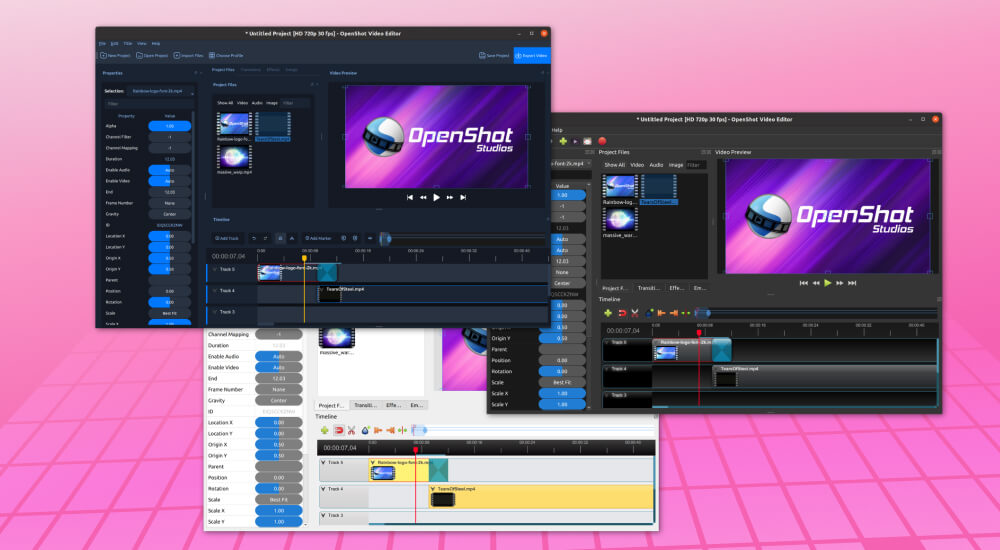Viewport: 1000px width, 550px height.
Task: Expand the Track 5 arrow in the dark-themed timeline
Action: tap(608, 343)
